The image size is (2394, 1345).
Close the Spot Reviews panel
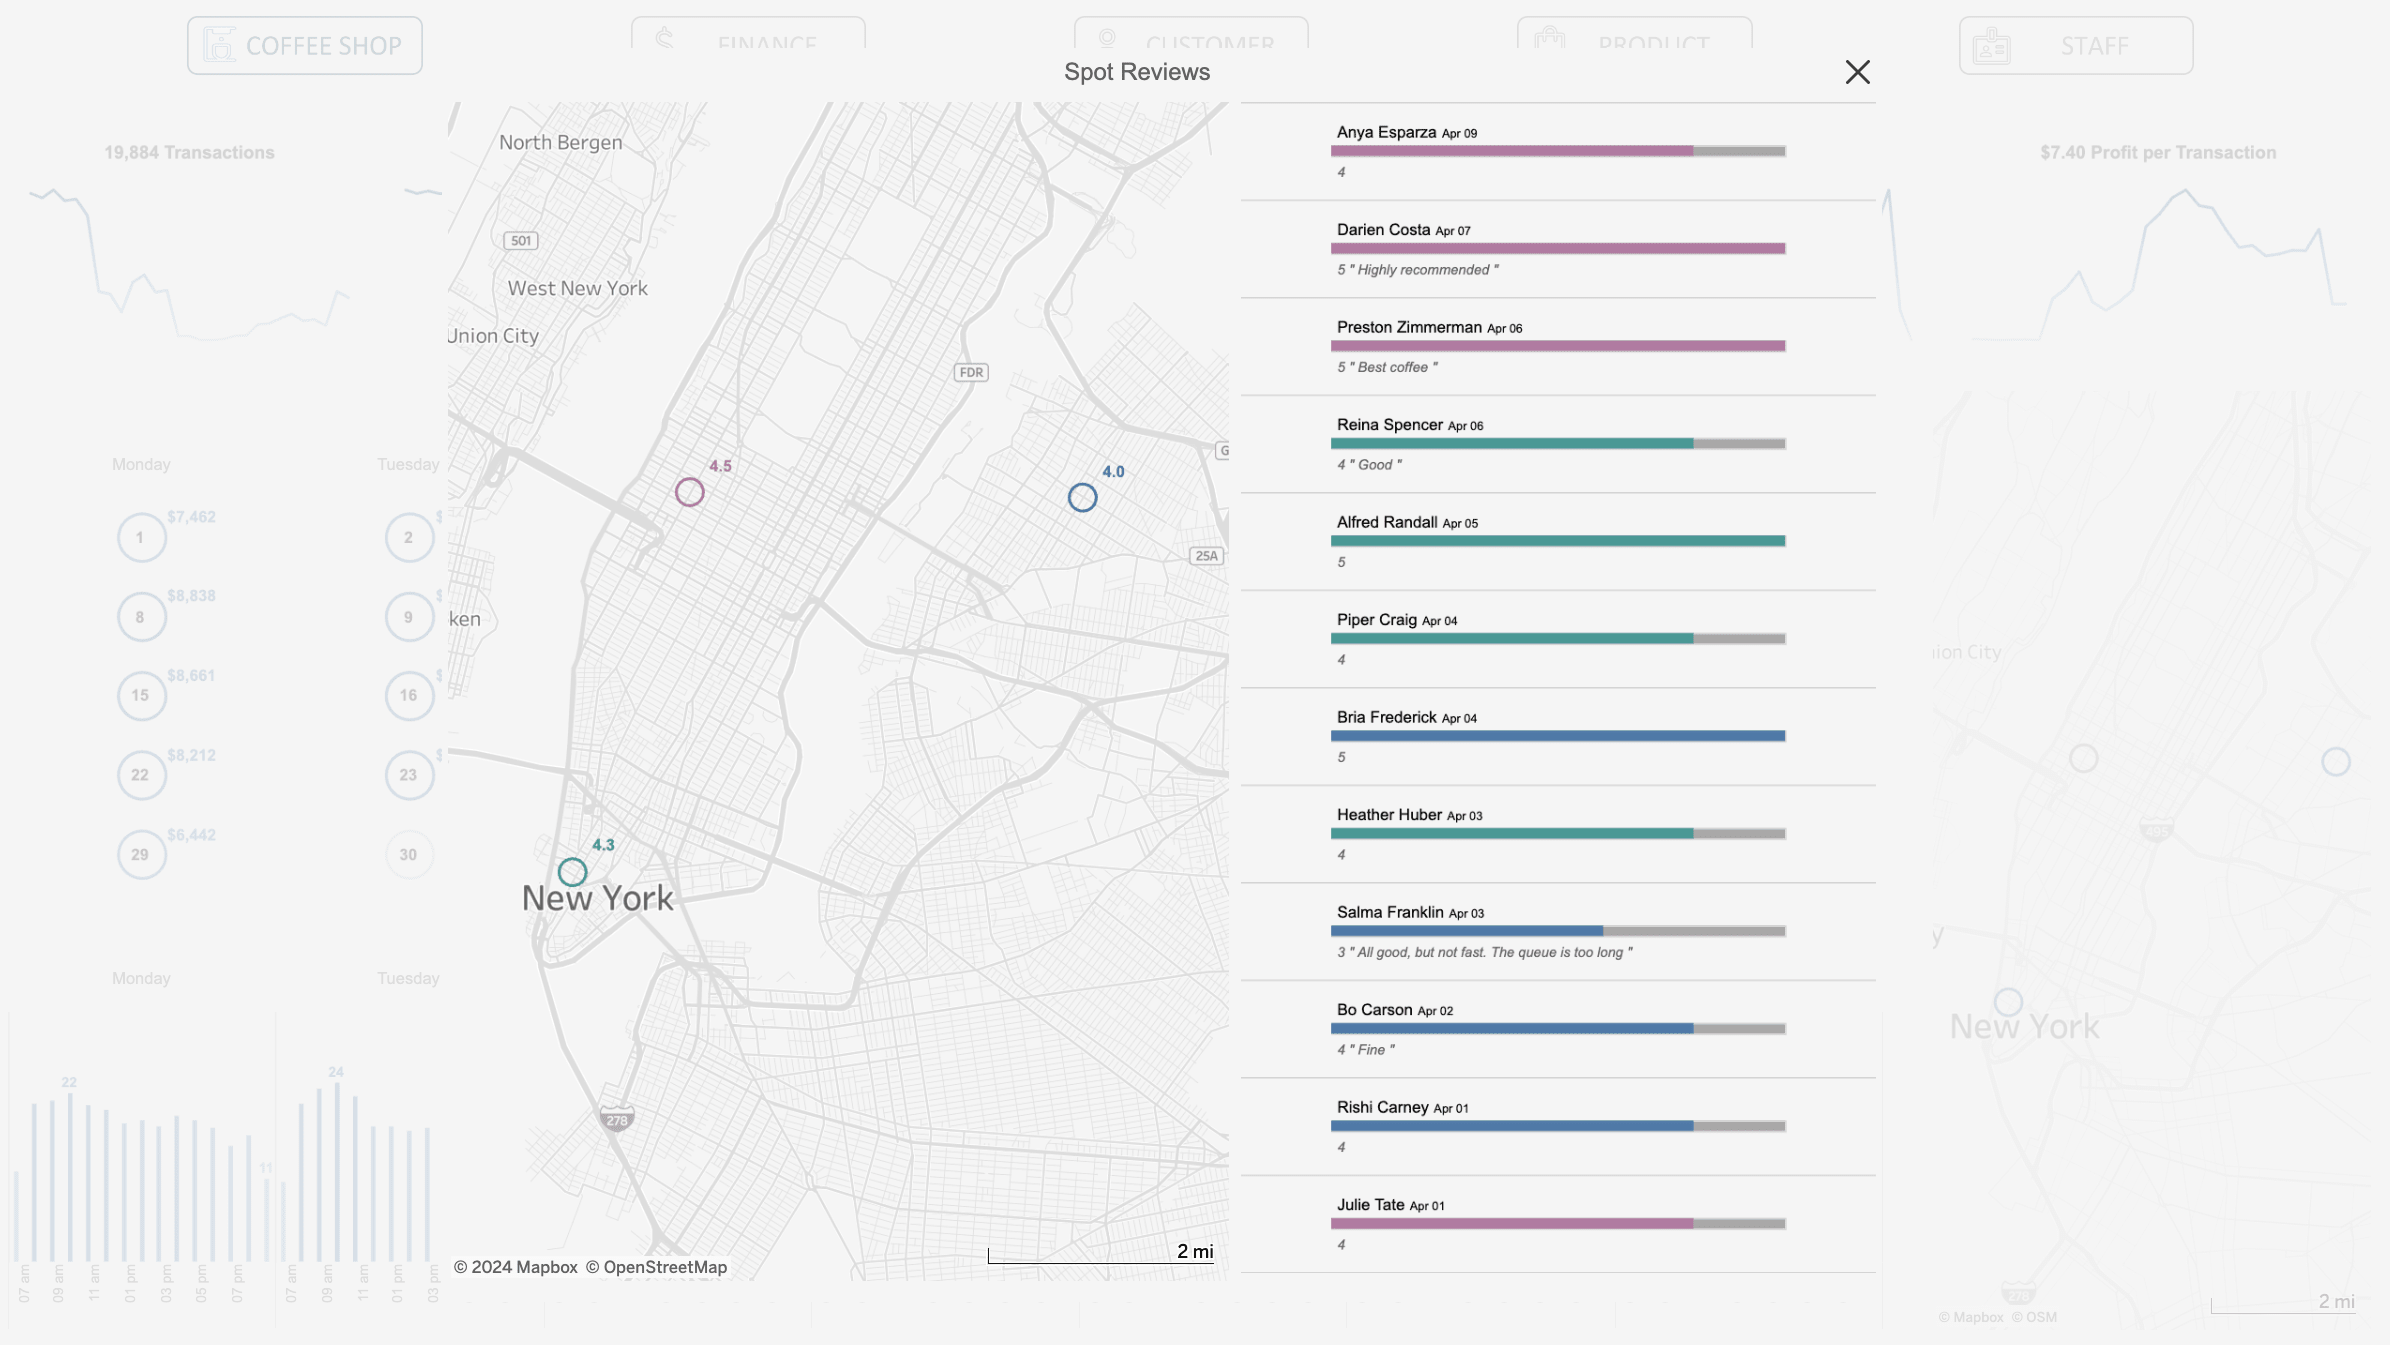pos(1857,72)
